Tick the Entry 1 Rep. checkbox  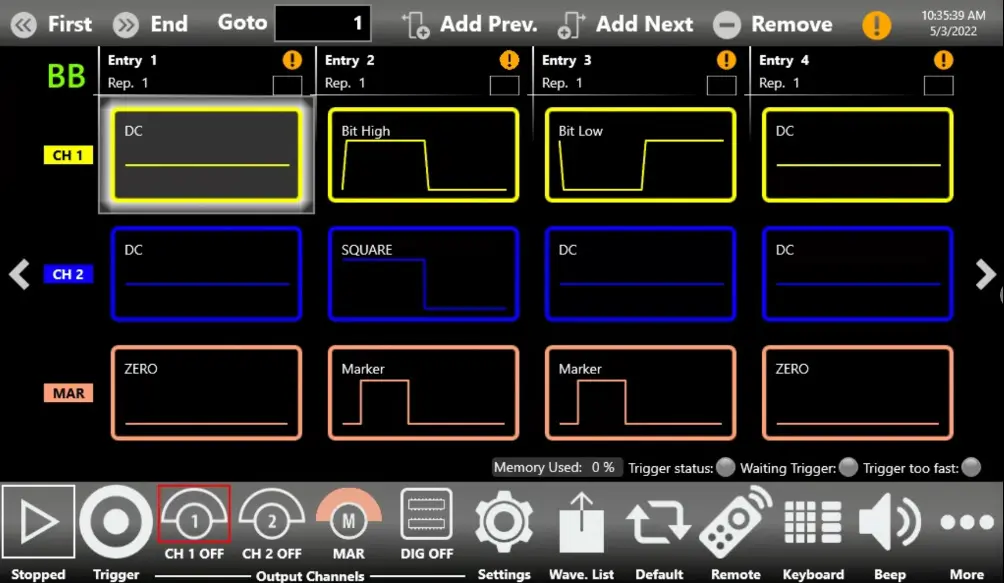point(287,86)
